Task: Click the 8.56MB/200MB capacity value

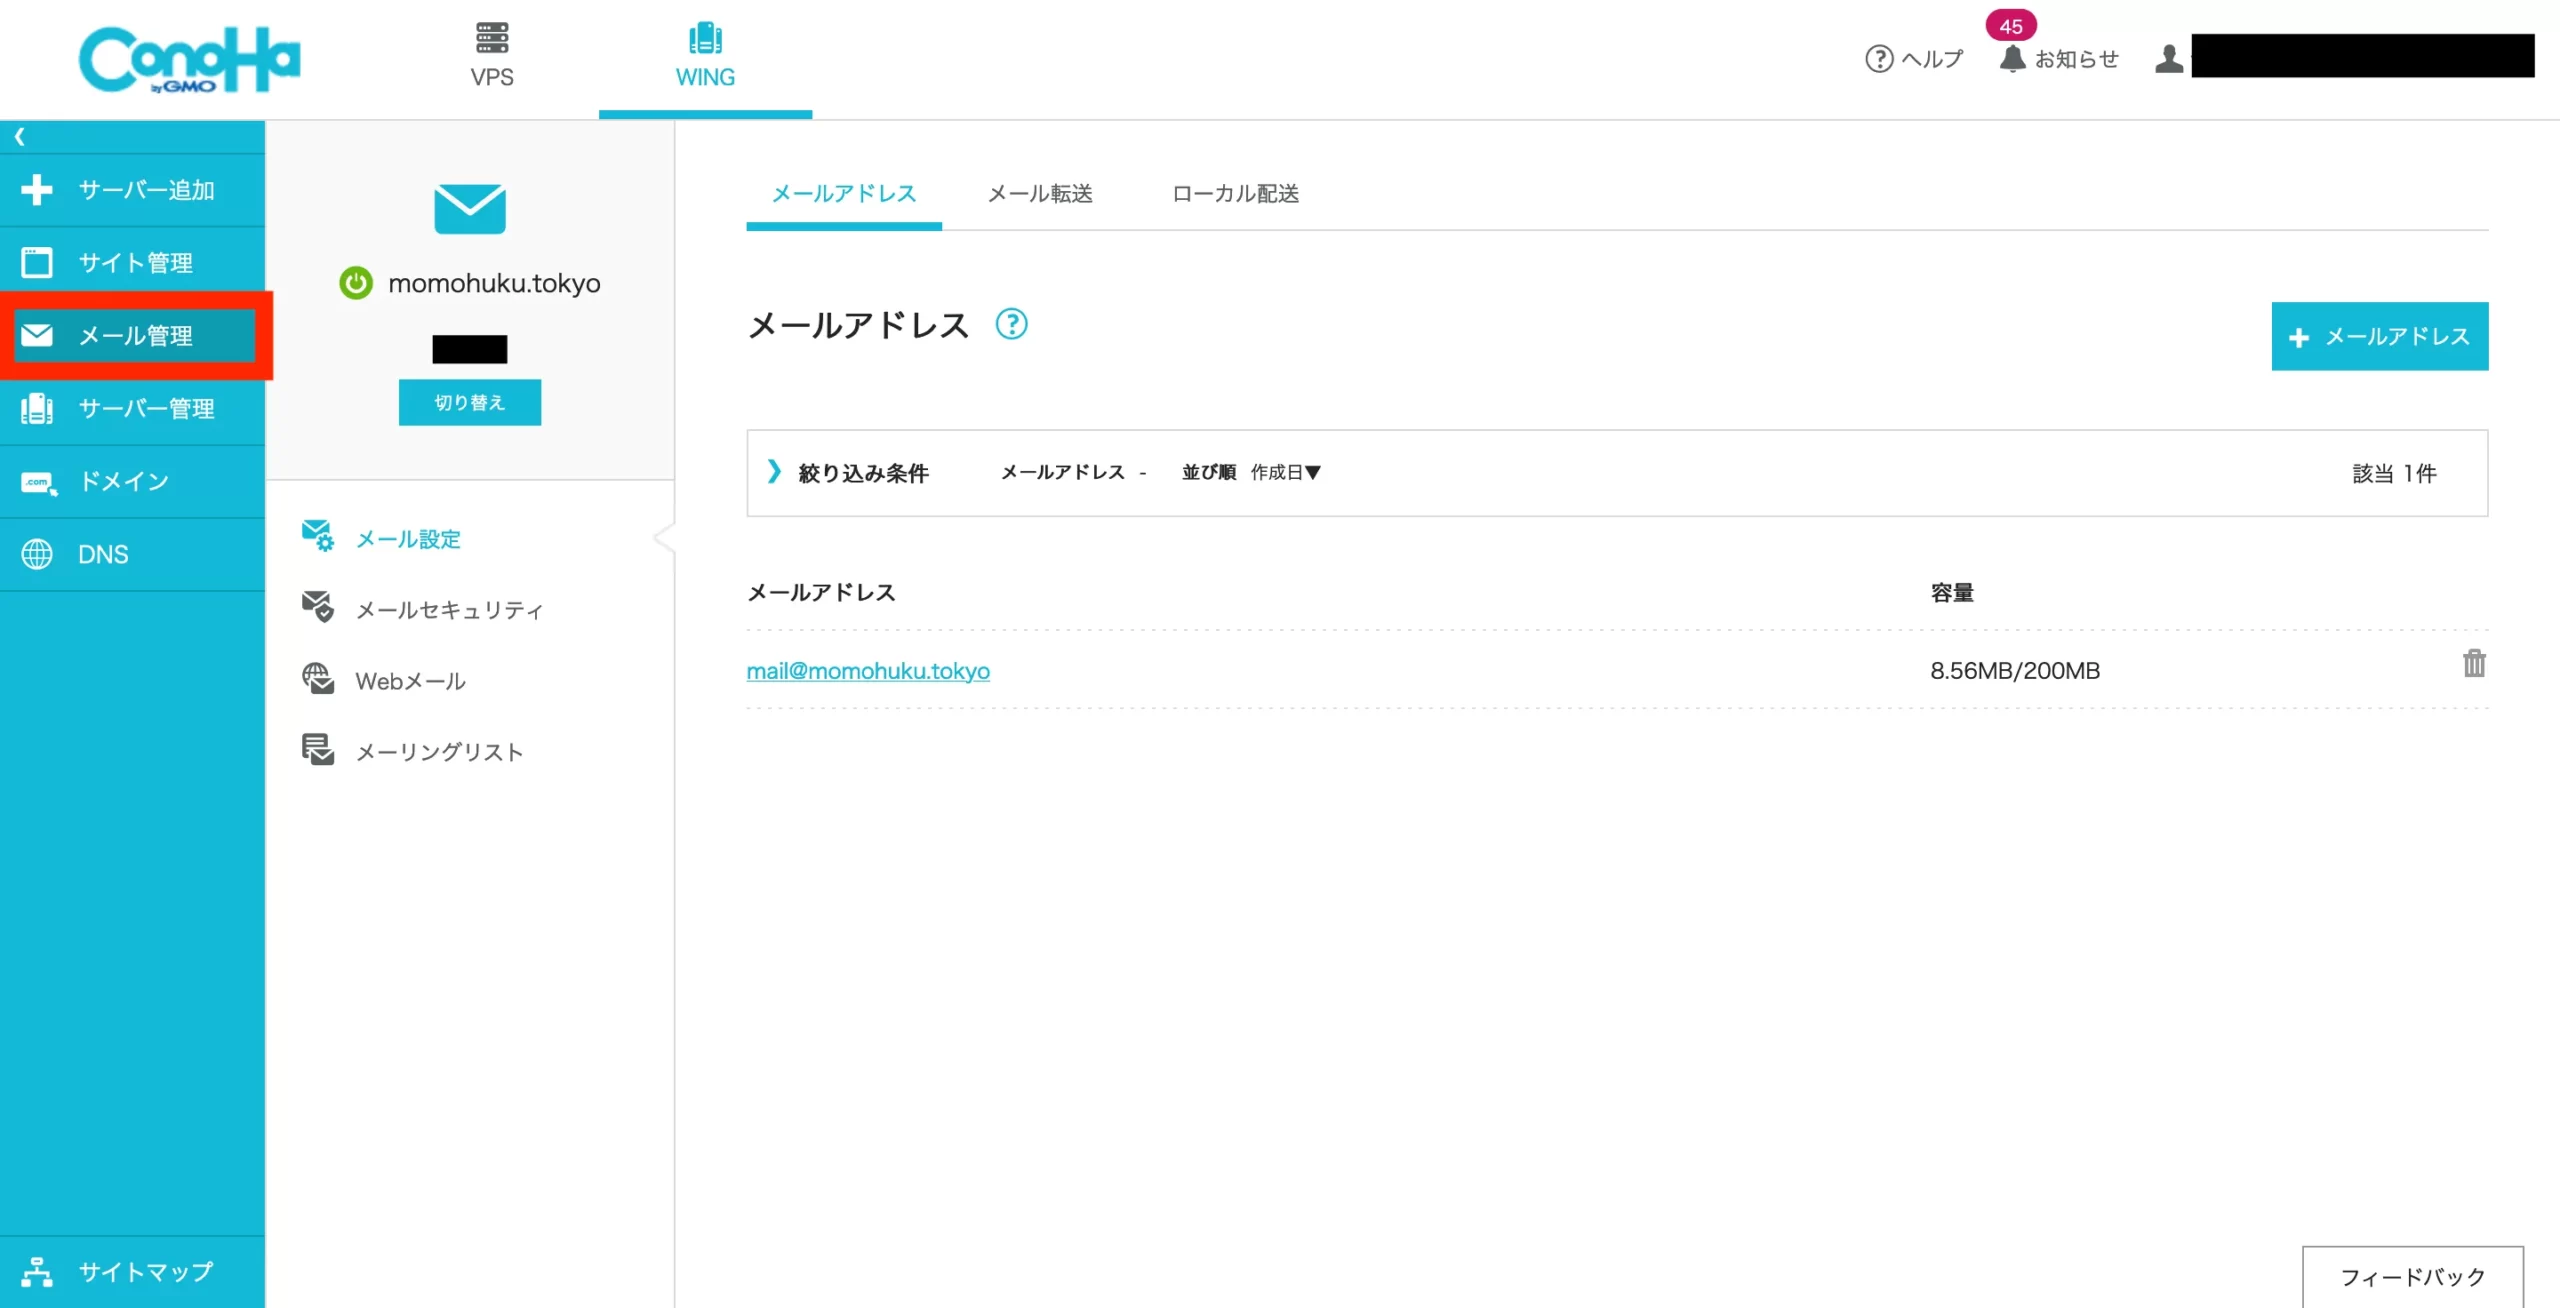Action: 2015,671
